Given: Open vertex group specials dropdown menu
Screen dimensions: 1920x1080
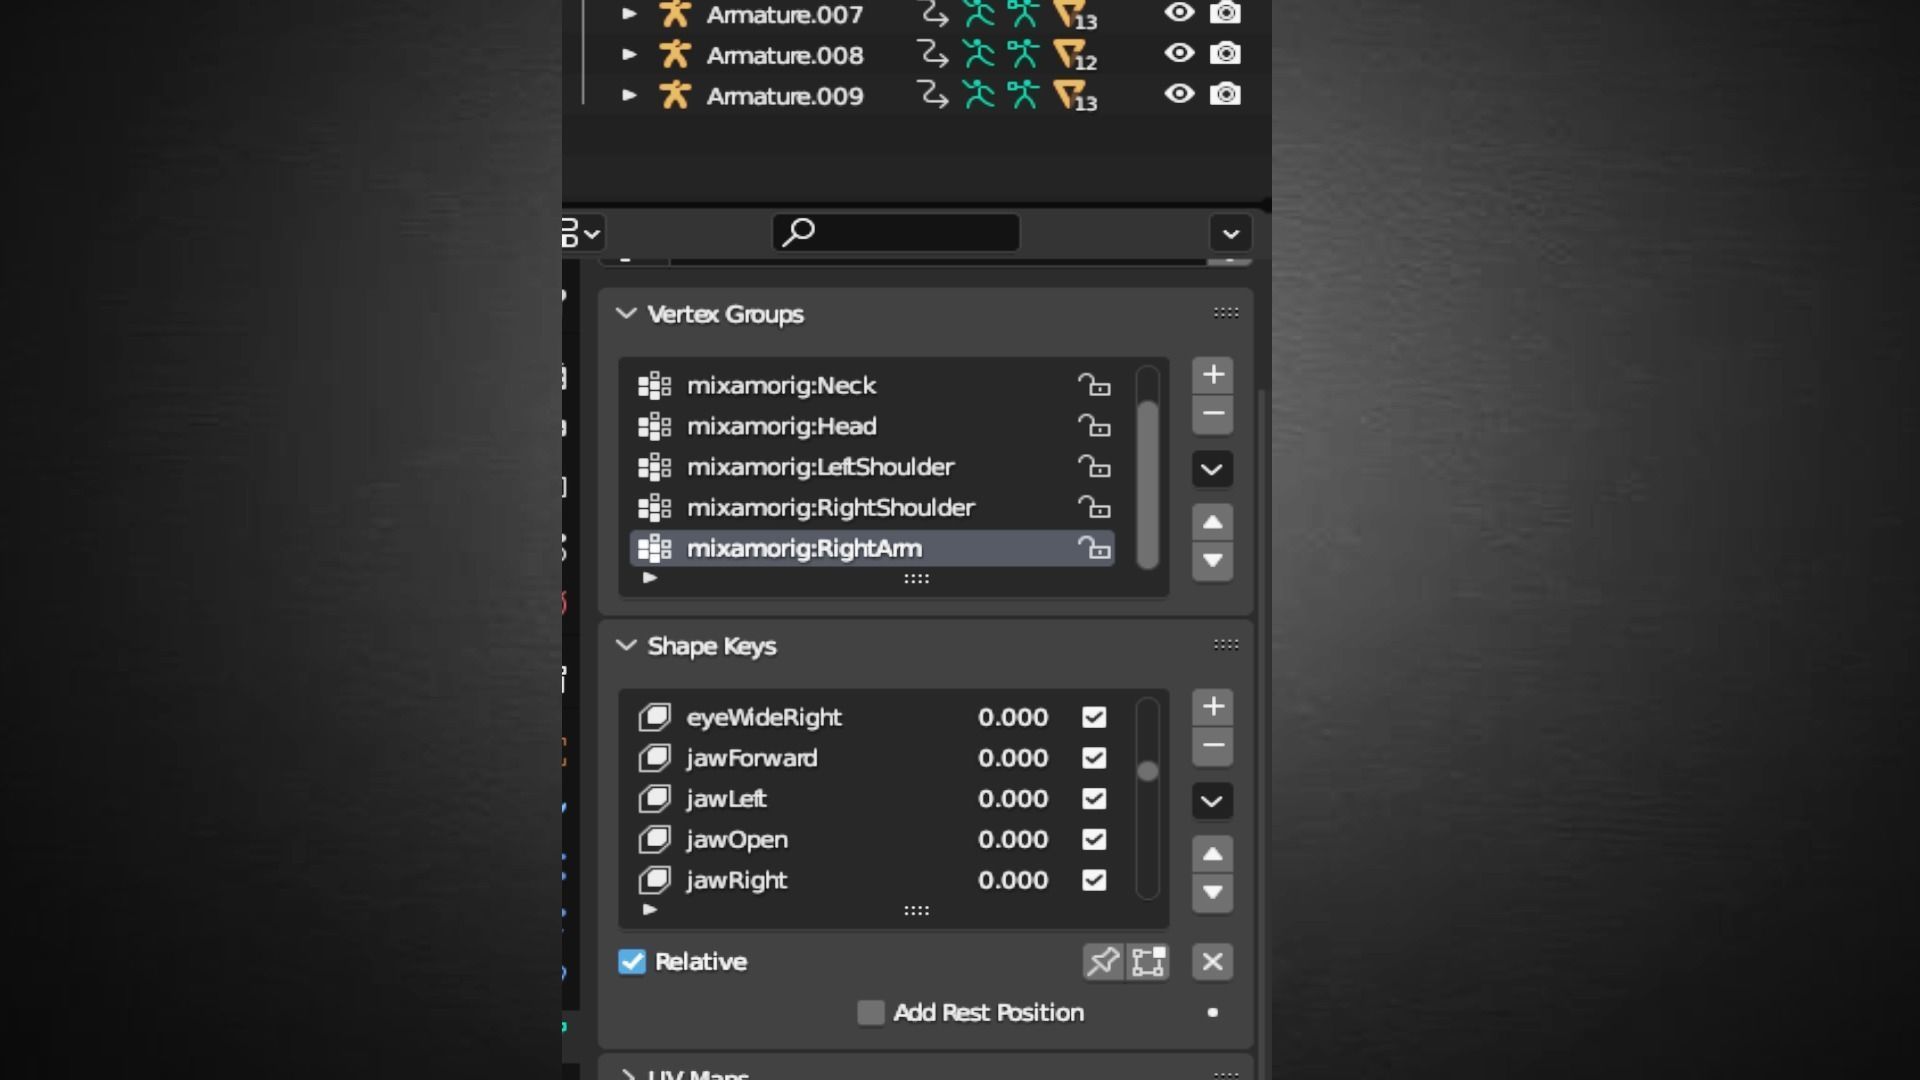Looking at the screenshot, I should [1212, 469].
